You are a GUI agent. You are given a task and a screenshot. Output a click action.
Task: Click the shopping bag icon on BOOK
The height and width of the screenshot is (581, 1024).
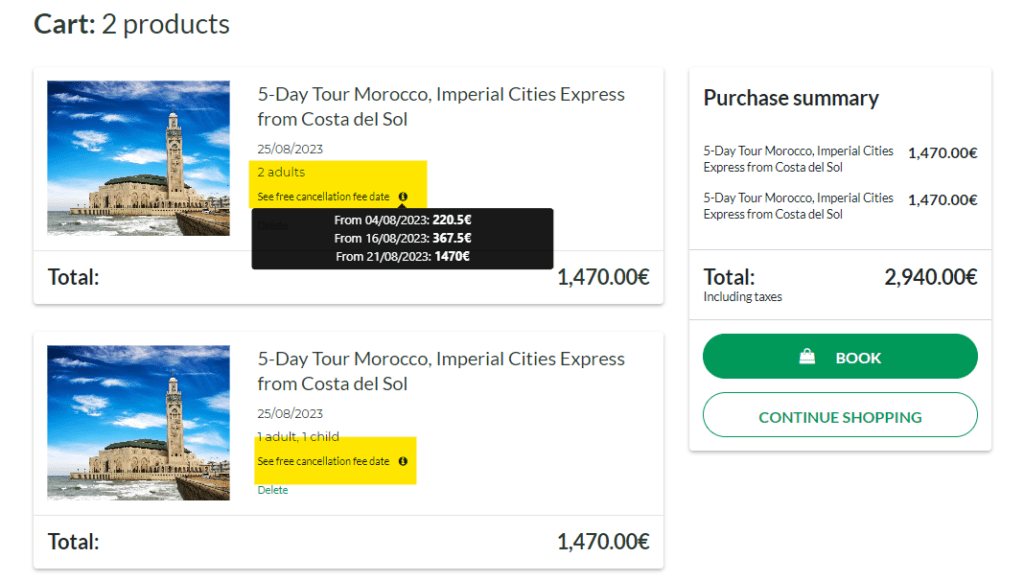coord(807,356)
